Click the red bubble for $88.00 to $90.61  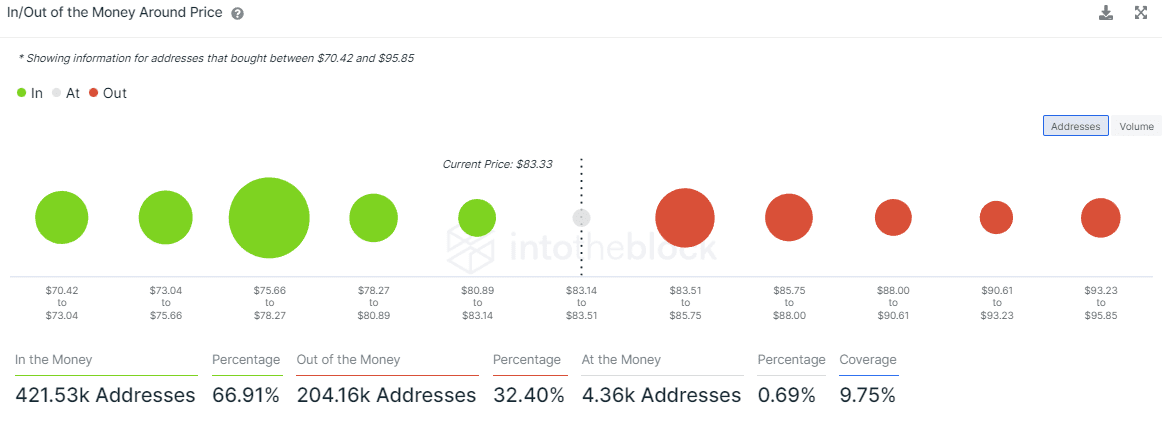coord(893,218)
